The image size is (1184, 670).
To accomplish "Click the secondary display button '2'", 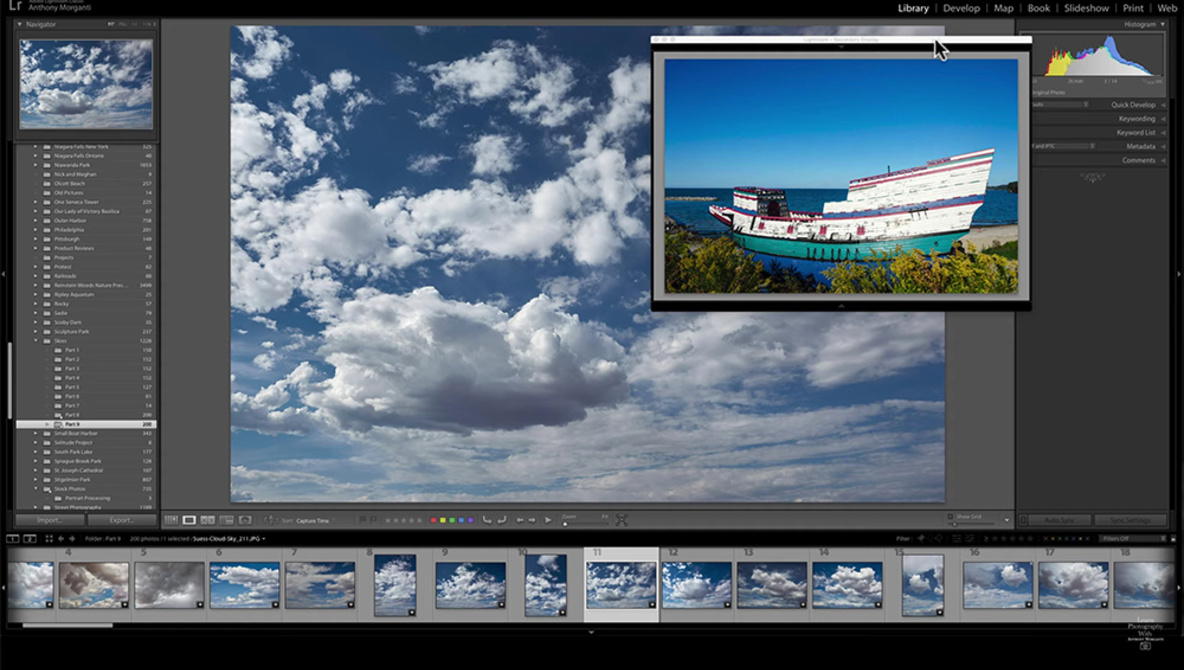I will coord(30,539).
